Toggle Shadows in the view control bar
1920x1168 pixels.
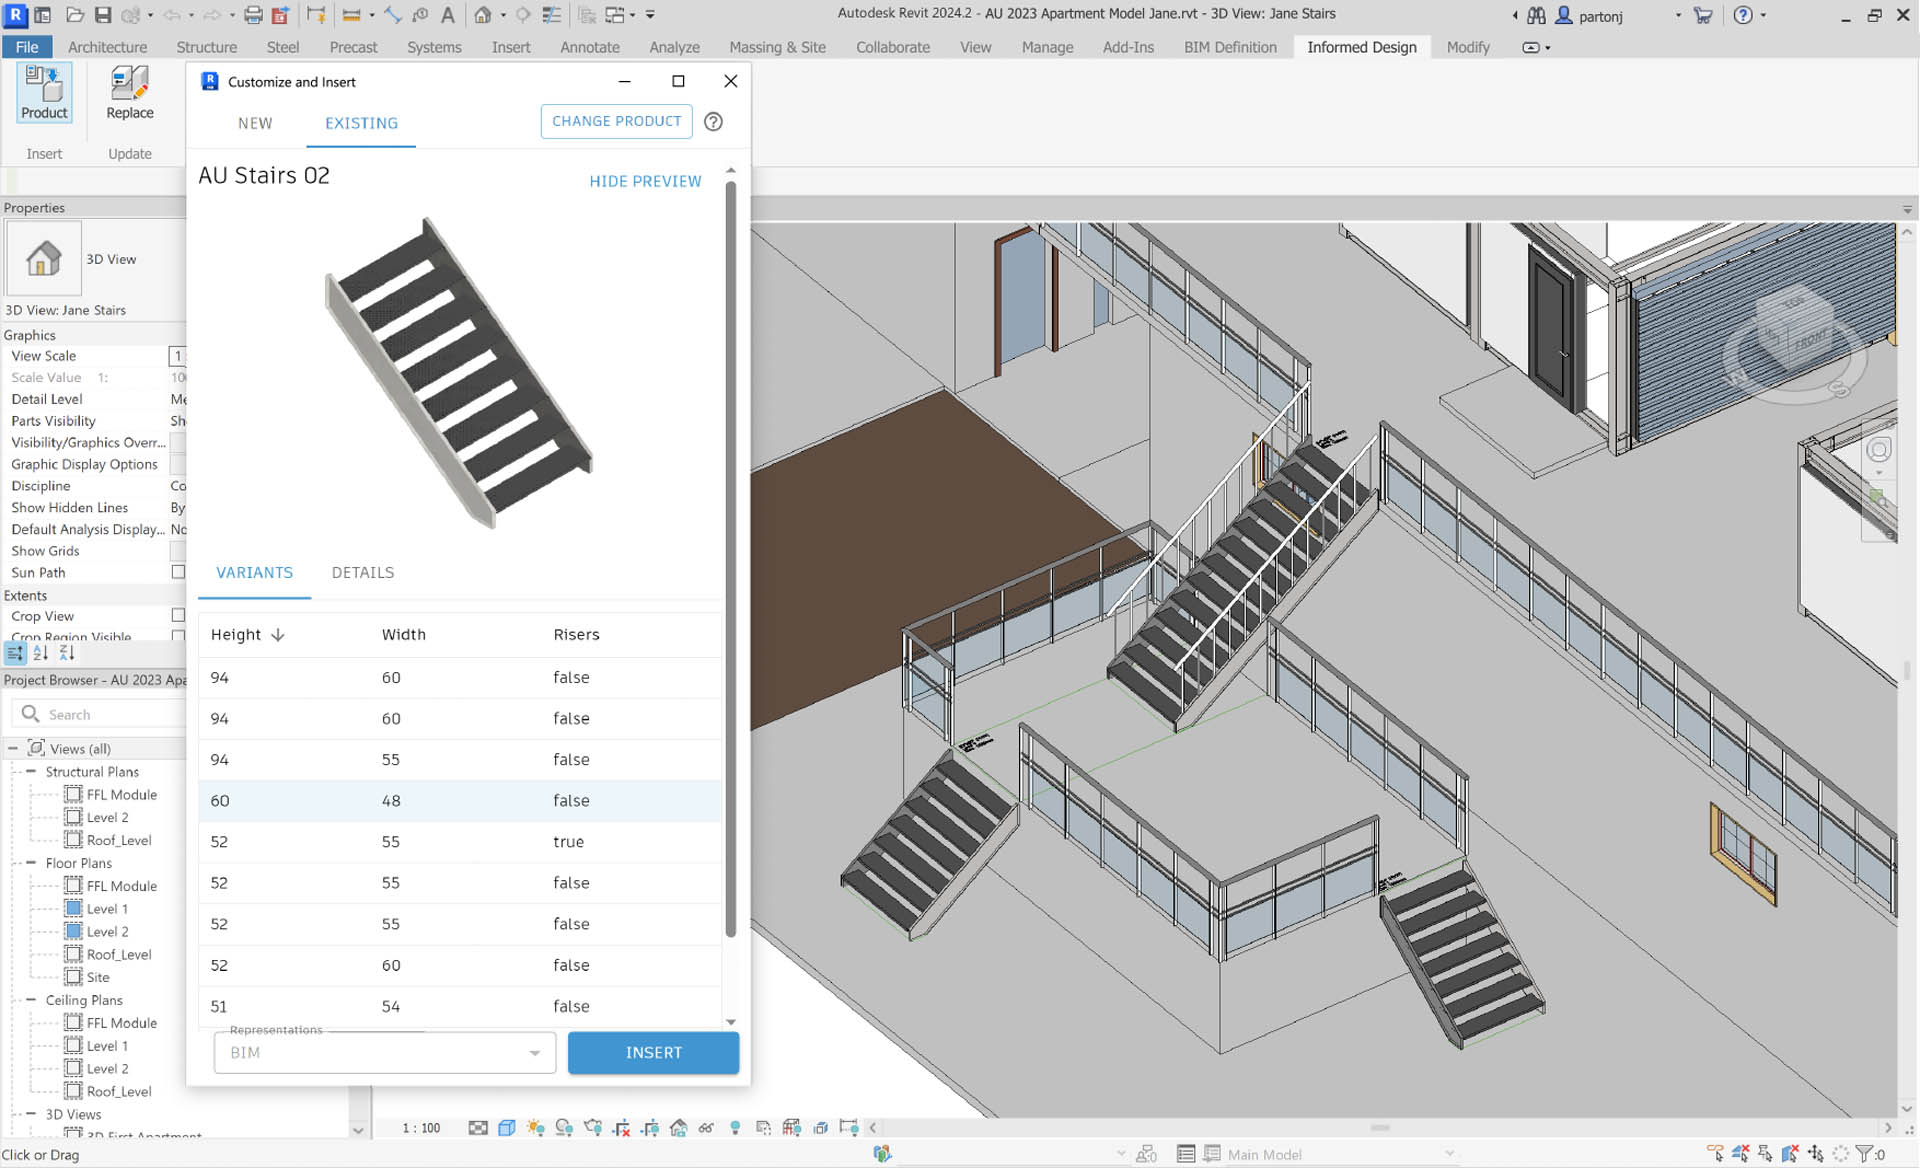[565, 1127]
